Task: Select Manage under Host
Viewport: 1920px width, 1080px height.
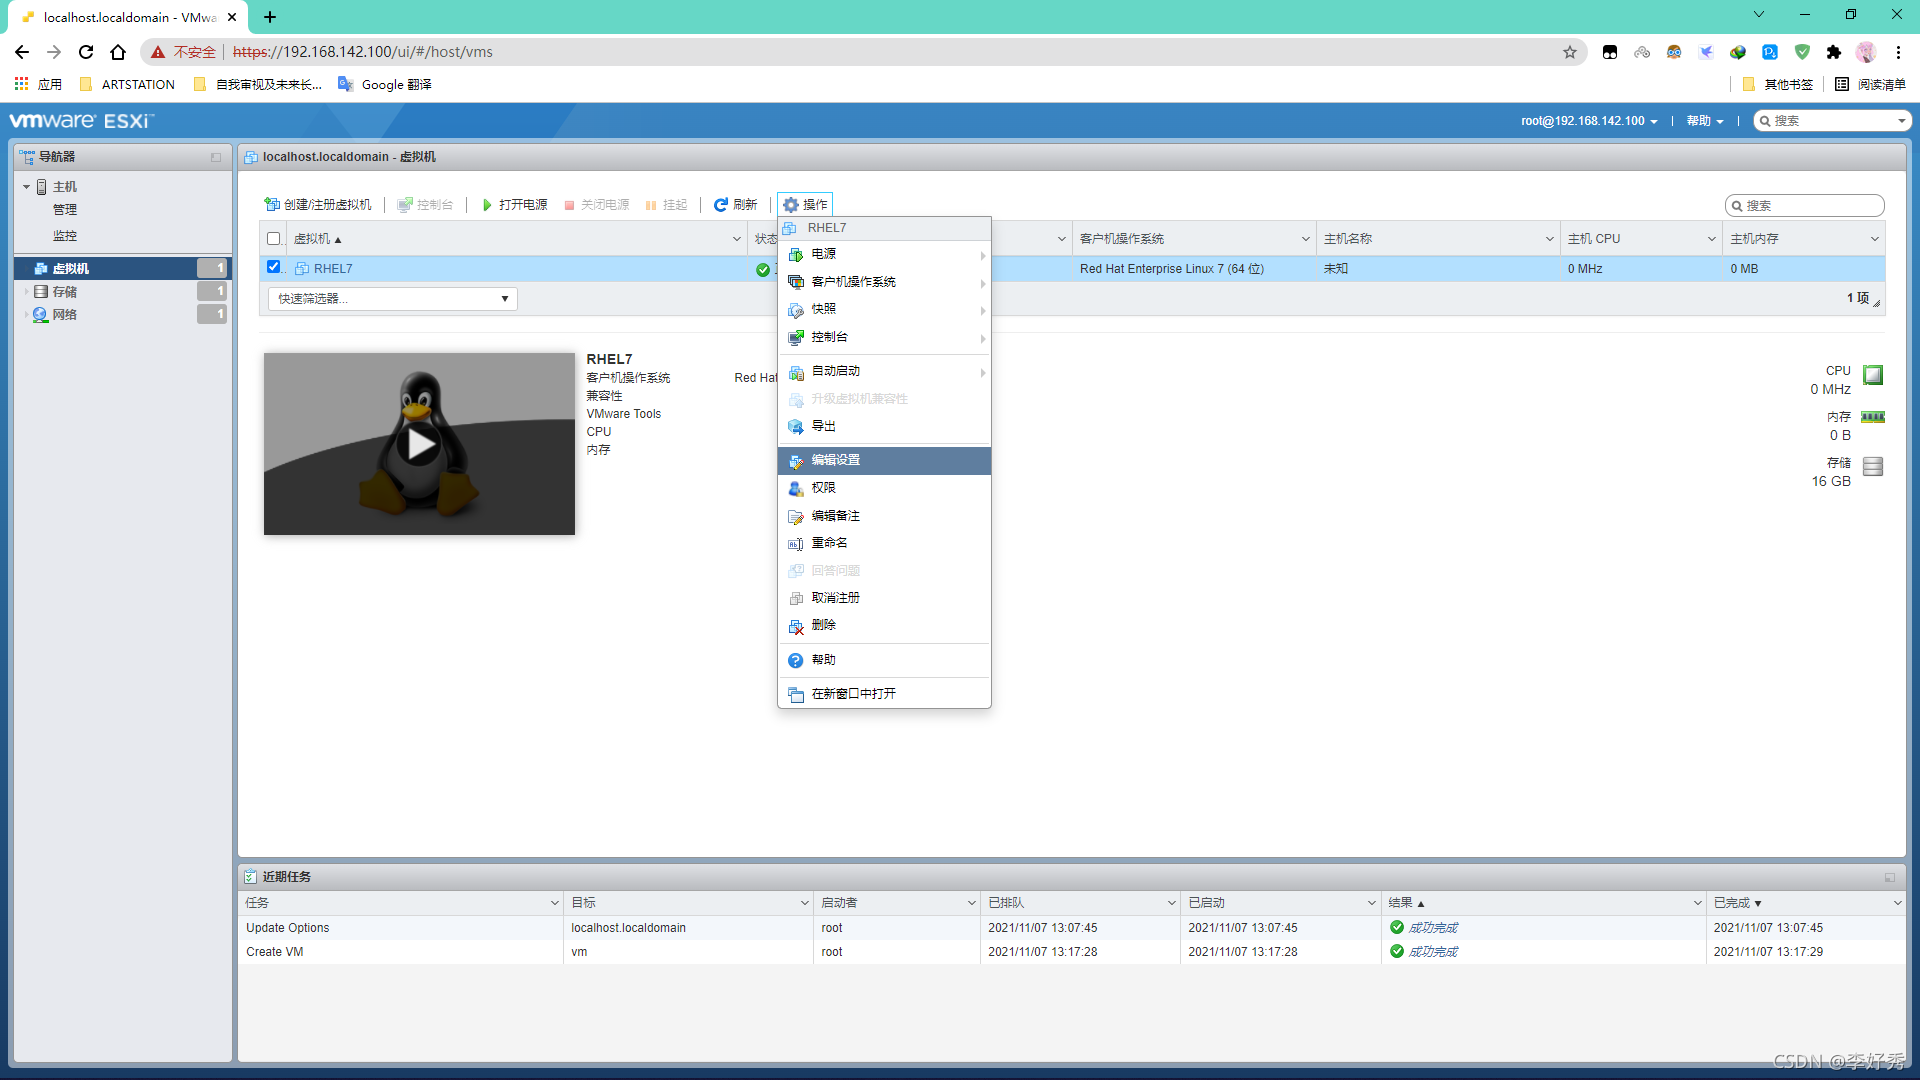Action: (x=65, y=210)
